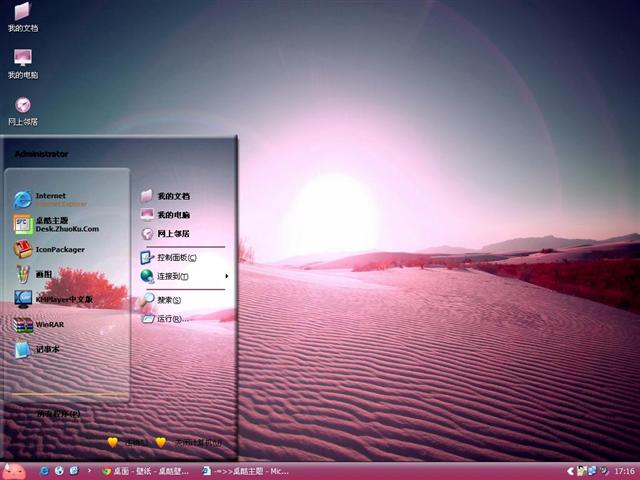Image resolution: width=640 pixels, height=480 pixels.
Task: Launch Internet Explorer quick launch icon
Action: tap(44, 471)
